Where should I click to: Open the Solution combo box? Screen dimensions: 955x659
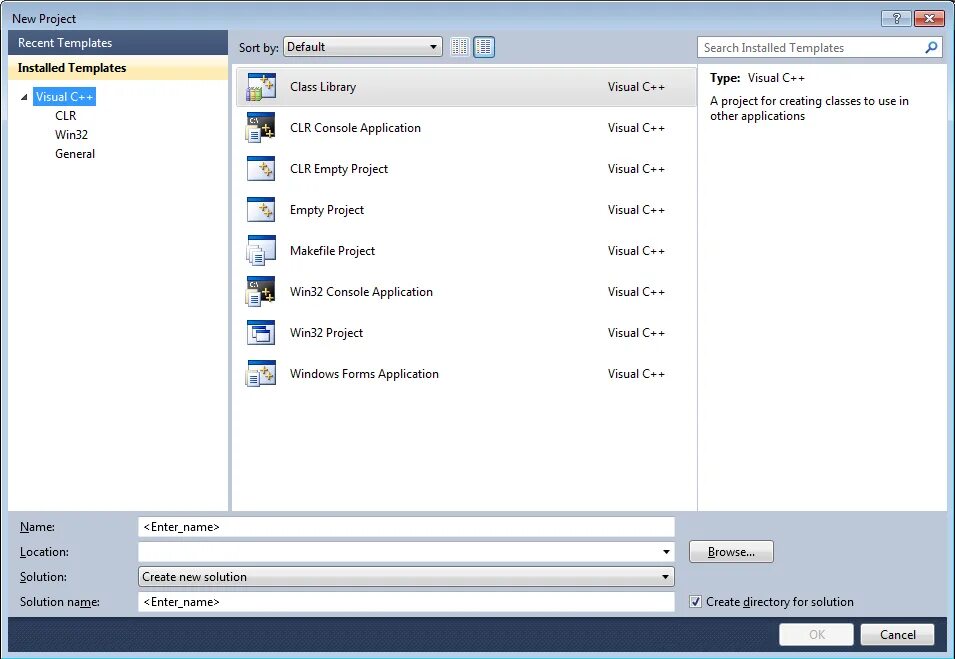406,577
